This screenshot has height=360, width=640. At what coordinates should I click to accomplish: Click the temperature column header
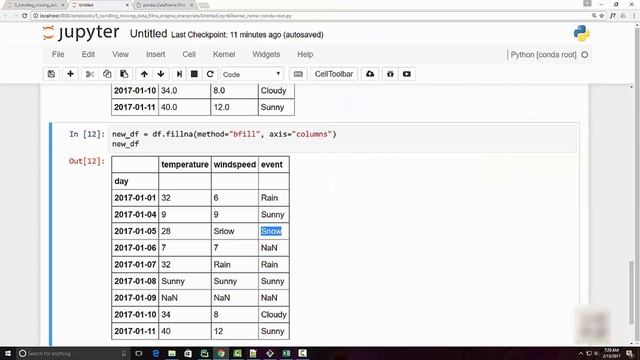coord(185,164)
